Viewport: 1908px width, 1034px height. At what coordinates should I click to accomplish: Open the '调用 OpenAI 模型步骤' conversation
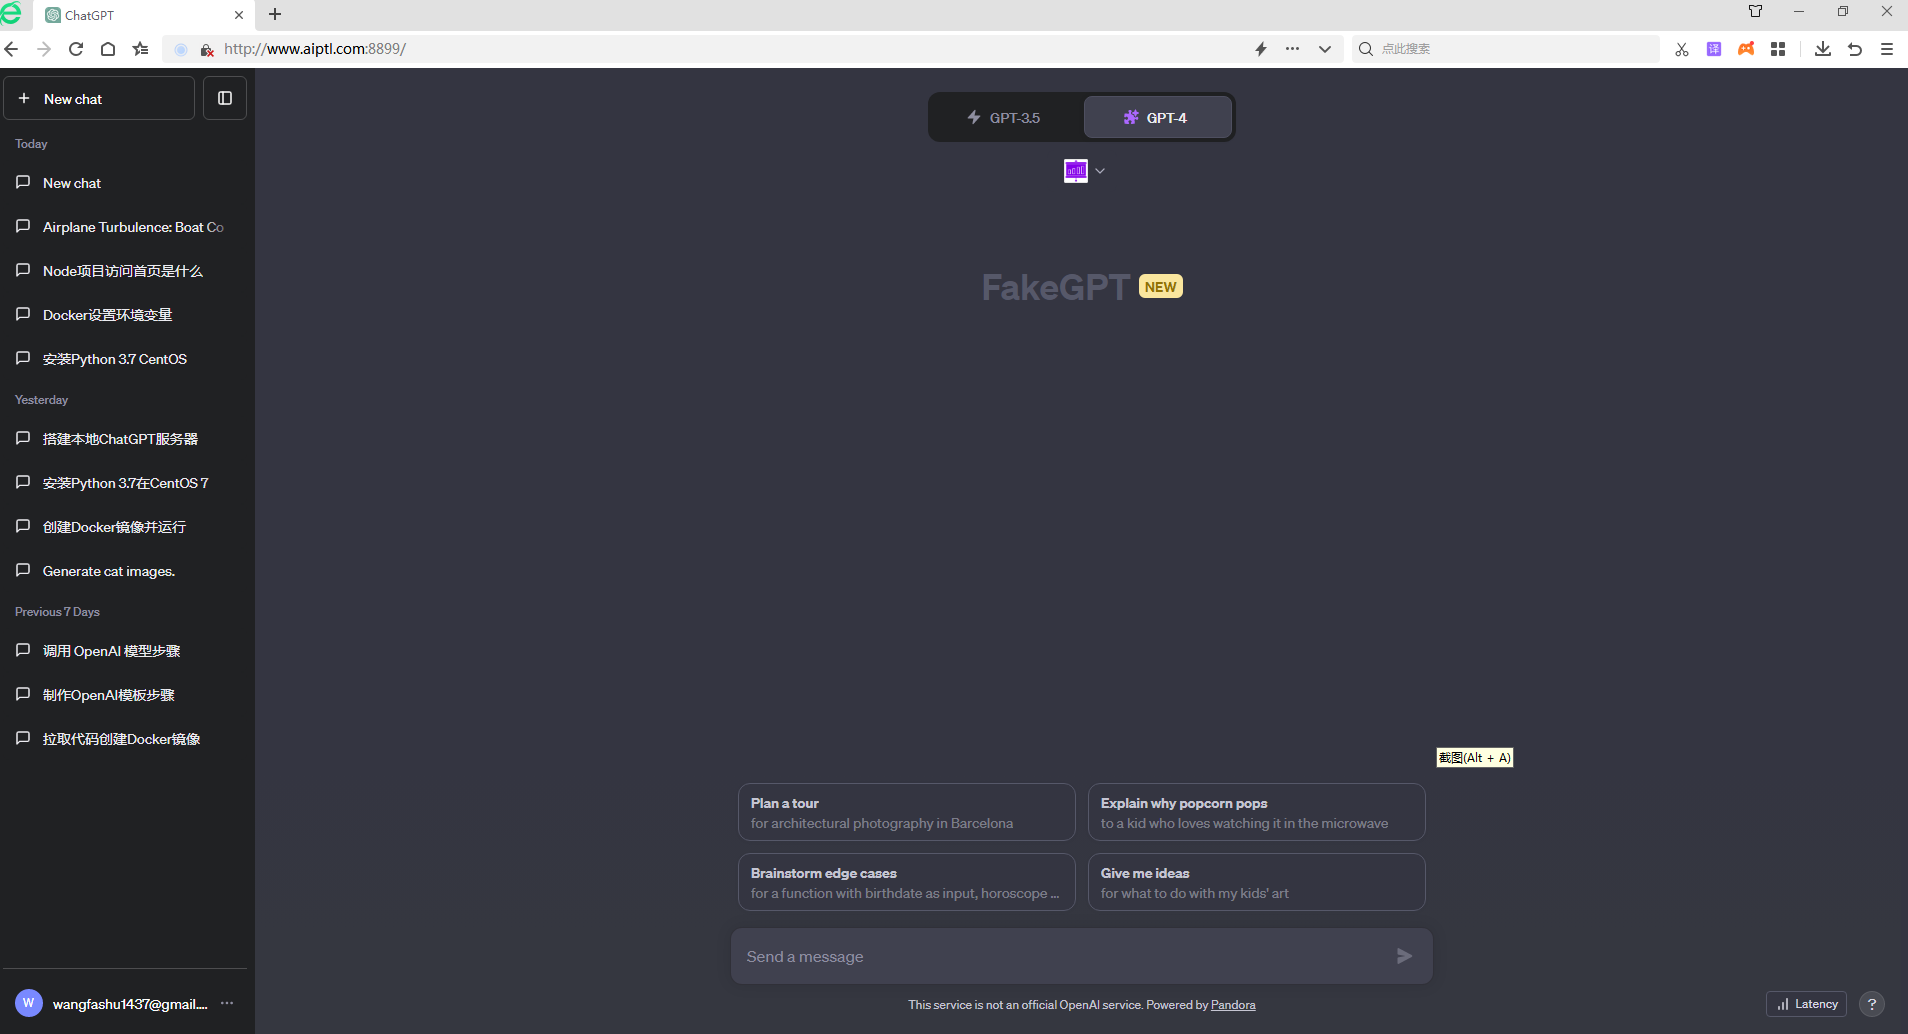coord(127,651)
